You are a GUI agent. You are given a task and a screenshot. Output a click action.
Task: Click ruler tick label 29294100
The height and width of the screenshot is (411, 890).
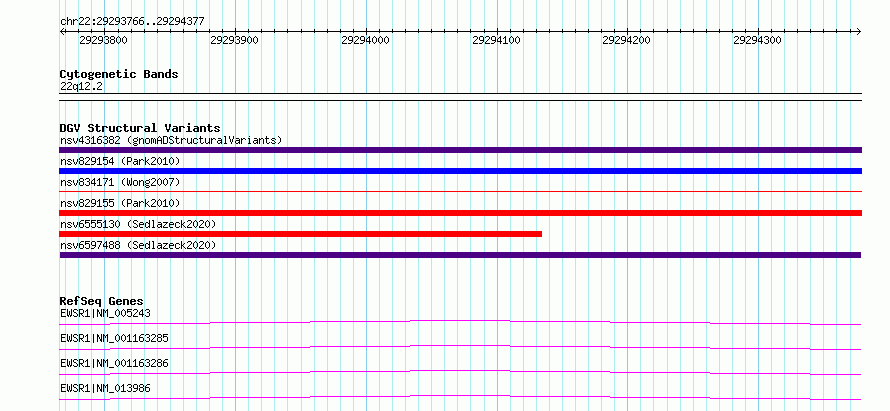point(497,40)
